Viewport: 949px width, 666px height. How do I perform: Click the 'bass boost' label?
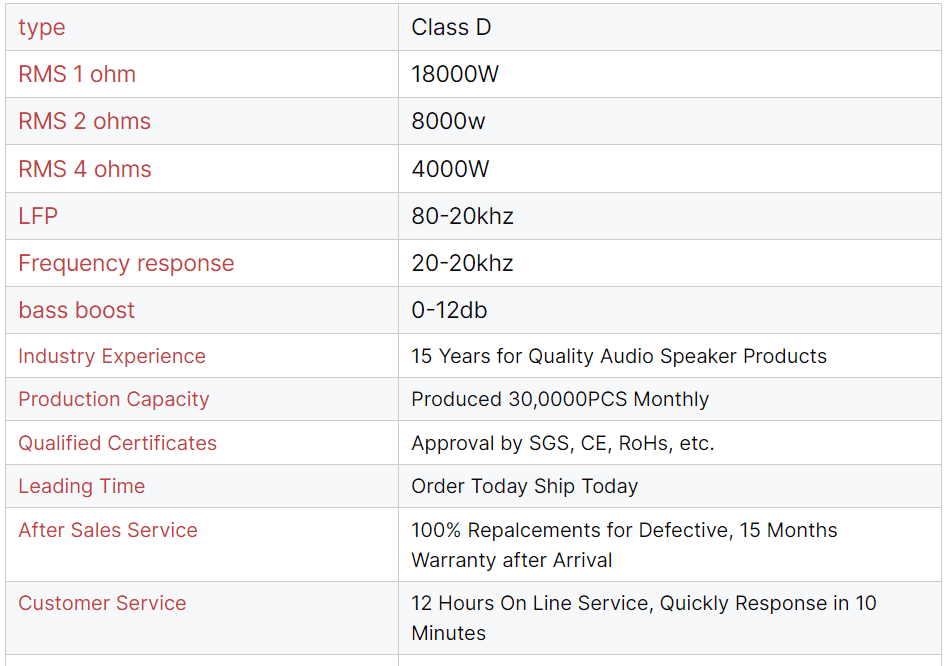77,310
